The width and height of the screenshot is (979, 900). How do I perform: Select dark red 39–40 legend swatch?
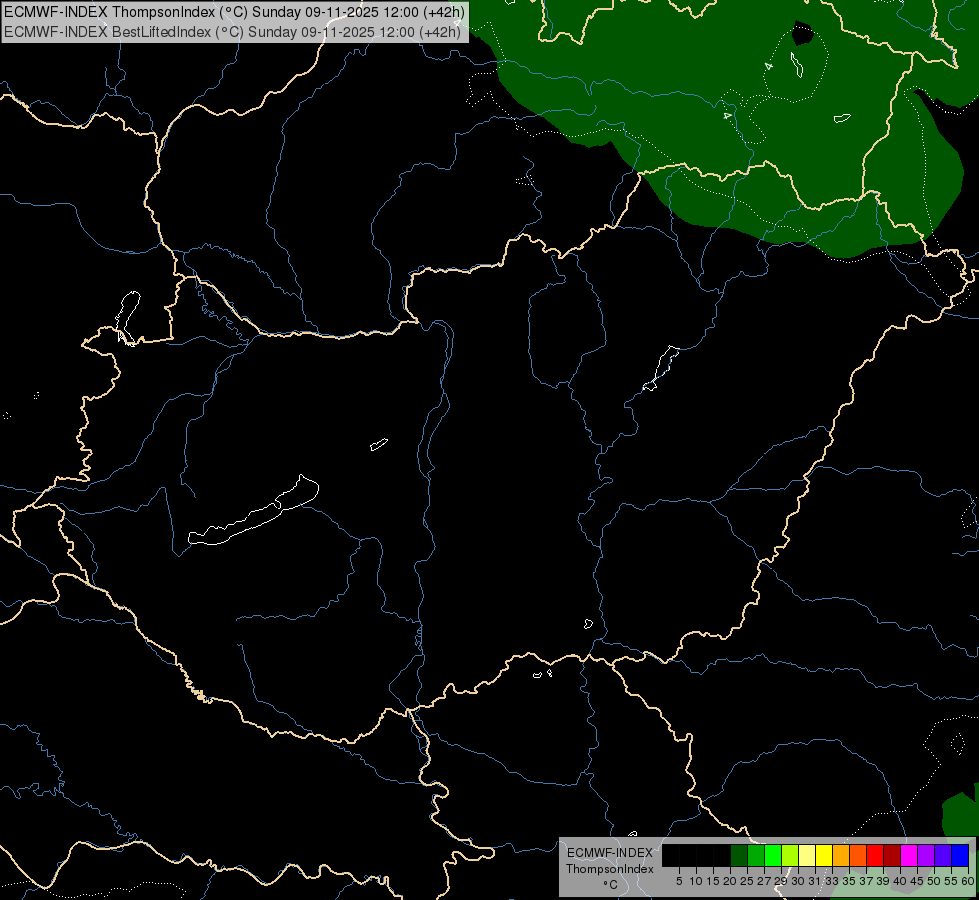pyautogui.click(x=892, y=855)
